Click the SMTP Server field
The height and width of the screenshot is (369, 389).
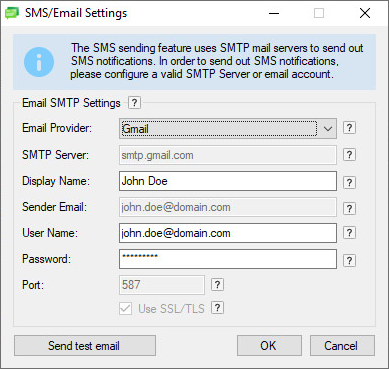coord(228,155)
